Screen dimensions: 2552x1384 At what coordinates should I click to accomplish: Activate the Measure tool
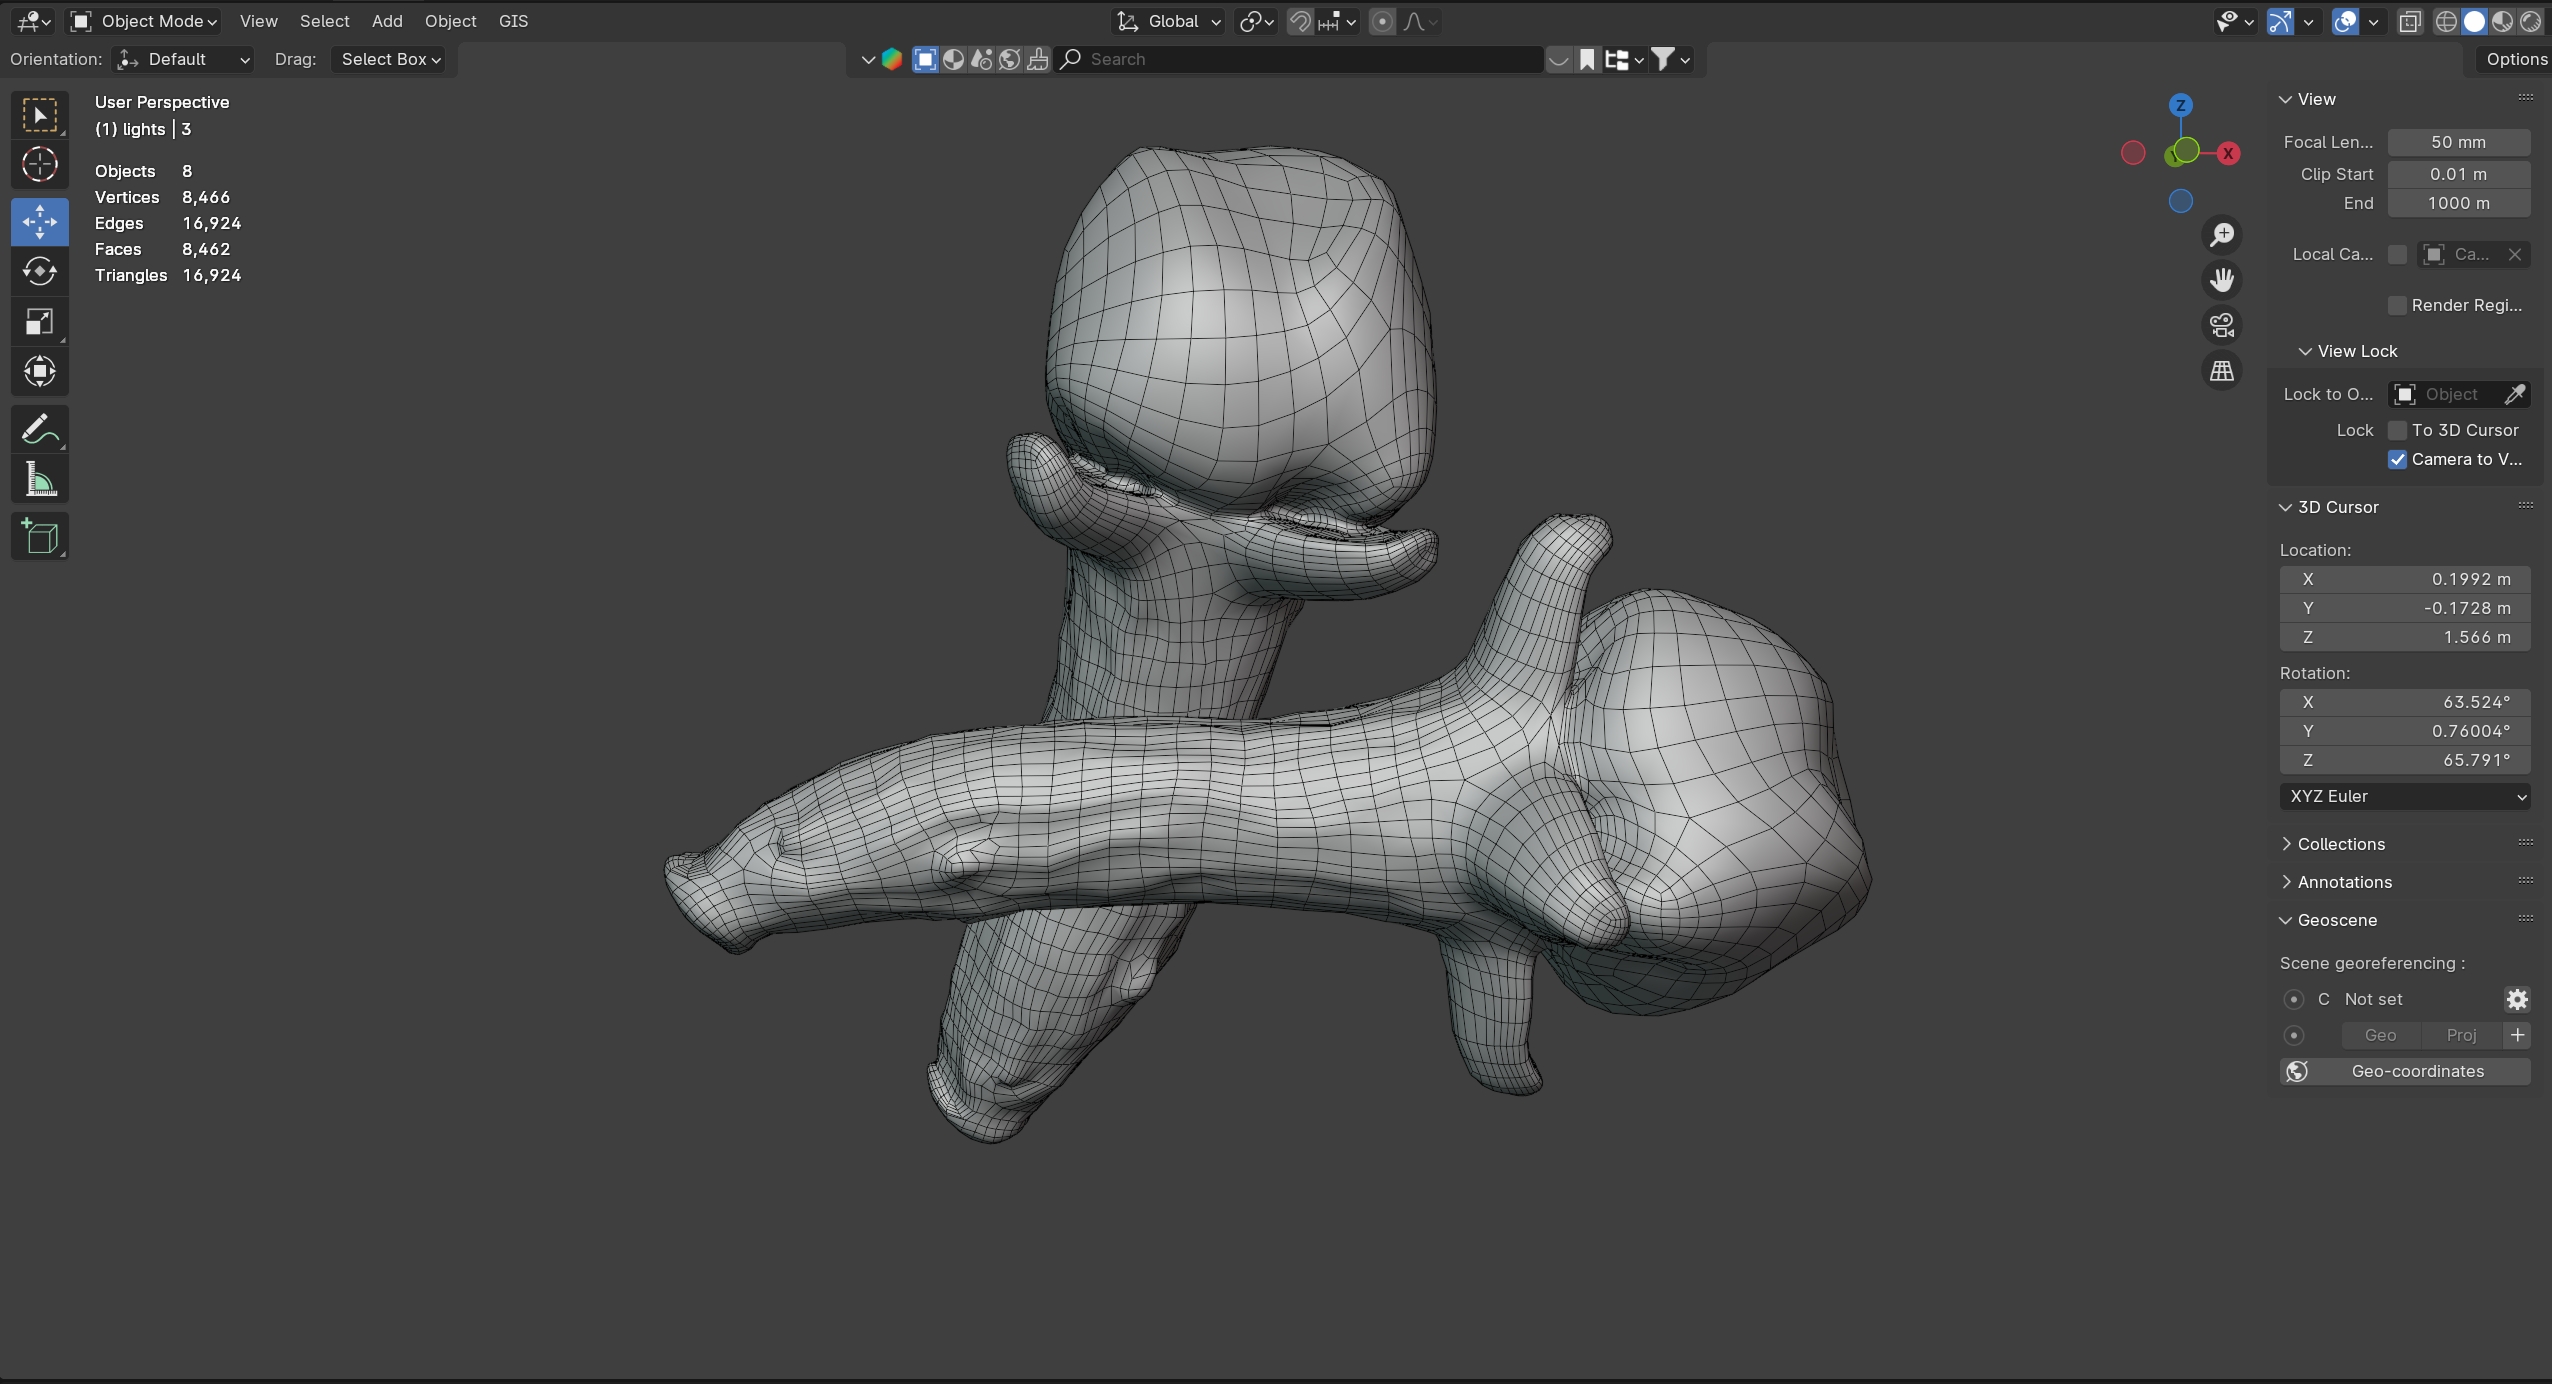(39, 481)
